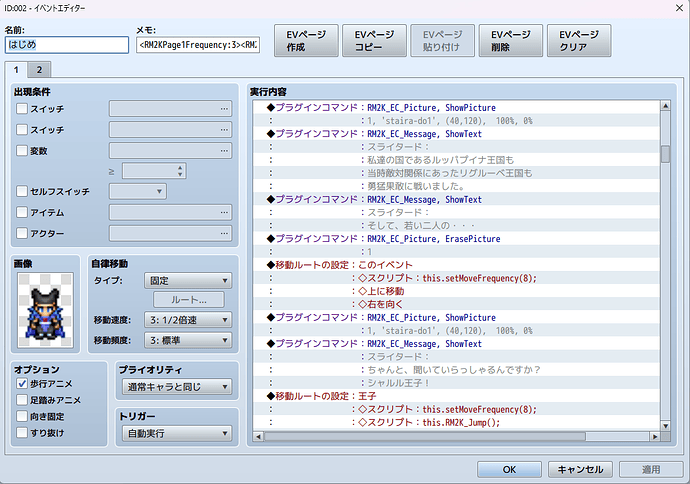Click the horizontal scrollbar thumb
The height and width of the screenshot is (484, 690).
425,436
